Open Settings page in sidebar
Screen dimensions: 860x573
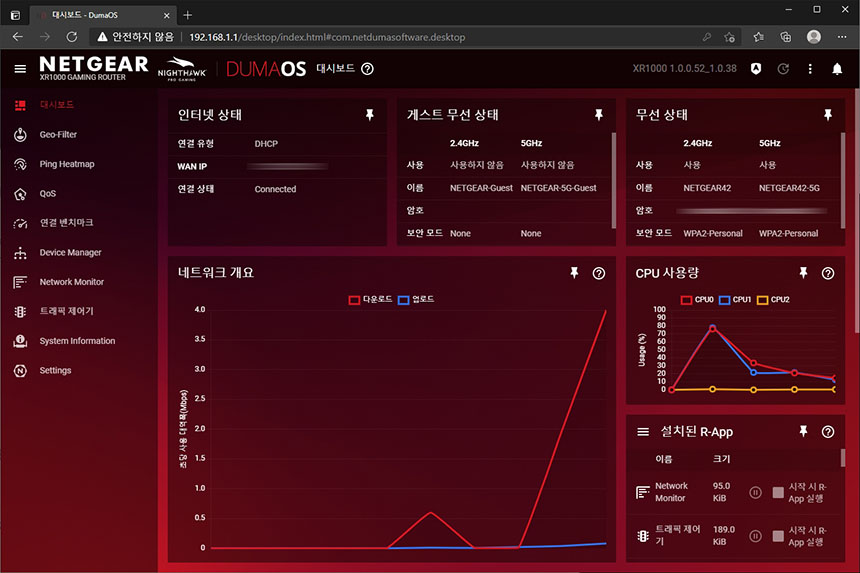55,371
